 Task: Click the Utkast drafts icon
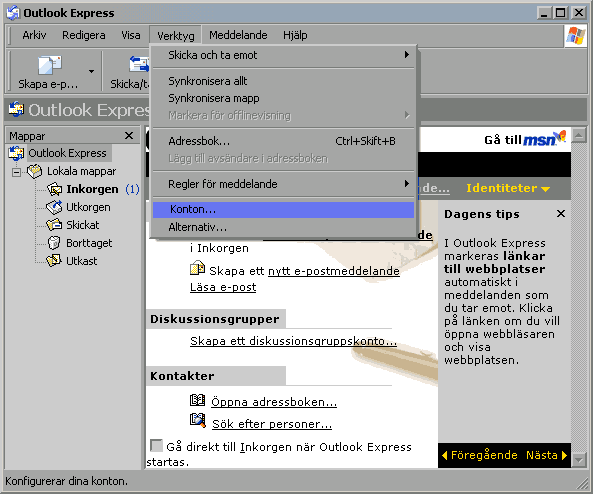coord(54,261)
